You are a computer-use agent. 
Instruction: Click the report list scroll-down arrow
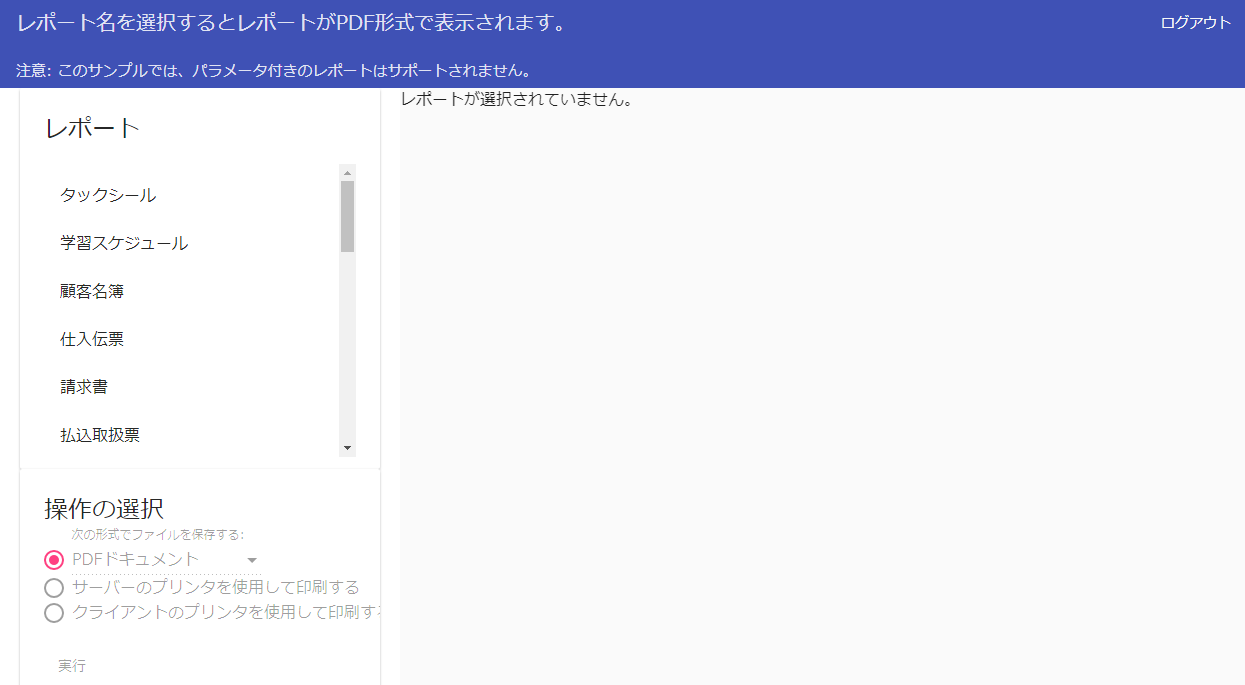348,448
